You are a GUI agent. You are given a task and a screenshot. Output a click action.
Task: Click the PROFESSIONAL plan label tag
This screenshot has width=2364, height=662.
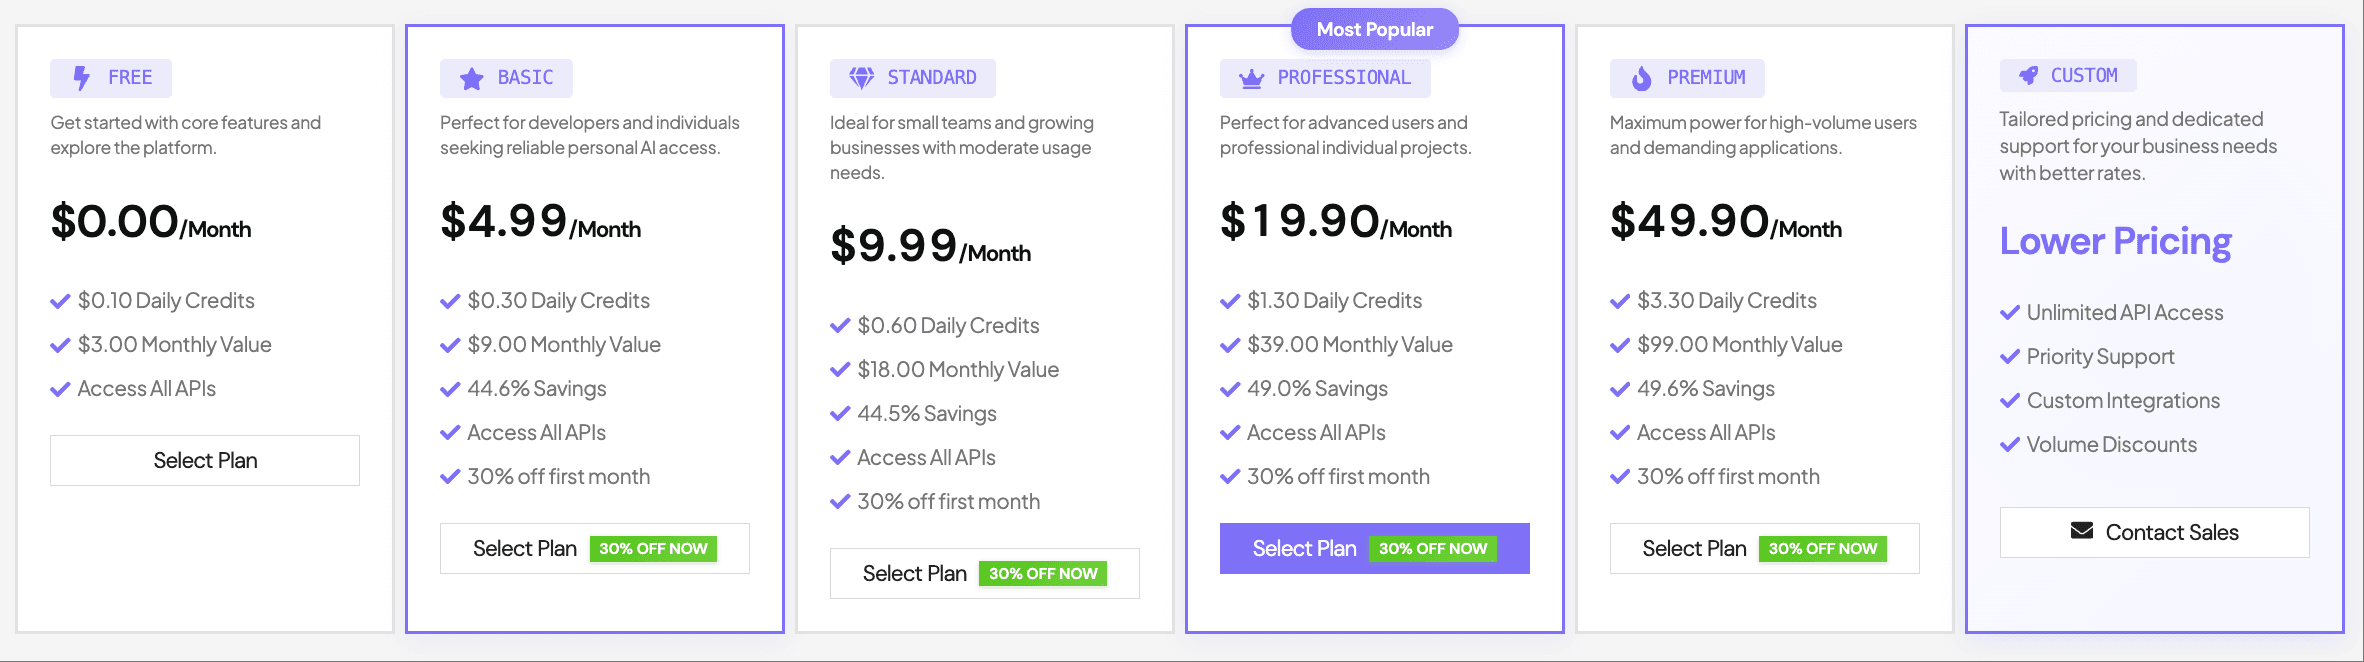pyautogui.click(x=1324, y=78)
